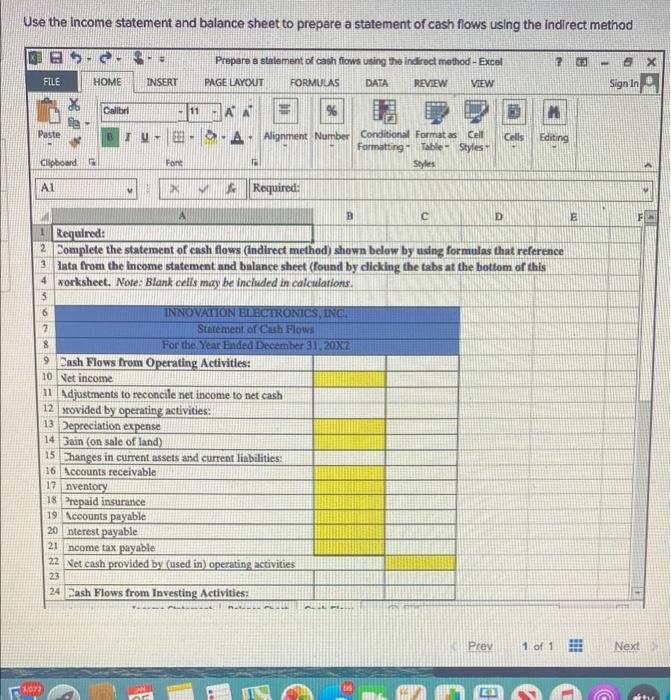This screenshot has width=671, height=700.
Task: Click the Sign In link
Action: 624,83
